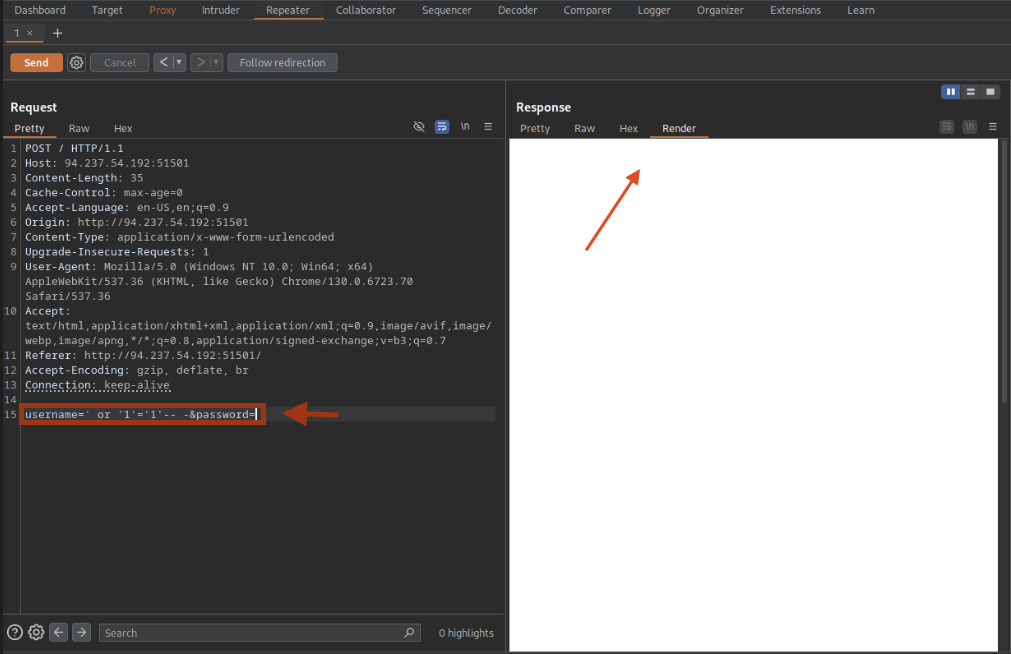Select Response Hex view tab
The height and width of the screenshot is (654, 1011).
coord(629,128)
